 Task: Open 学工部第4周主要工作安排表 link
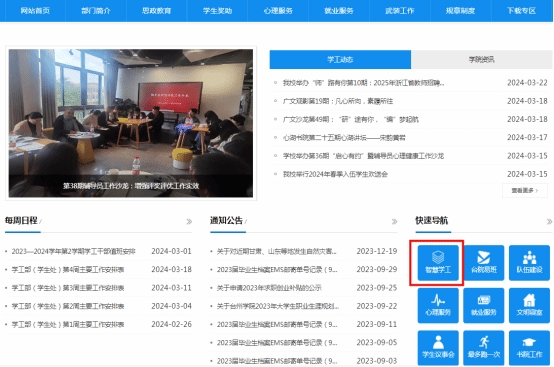click(68, 270)
